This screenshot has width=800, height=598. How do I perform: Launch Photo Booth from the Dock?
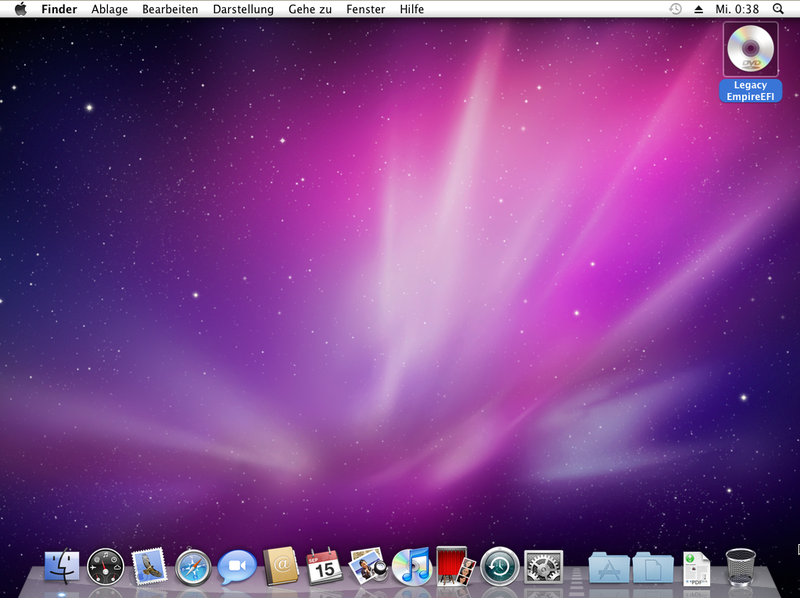(456, 566)
